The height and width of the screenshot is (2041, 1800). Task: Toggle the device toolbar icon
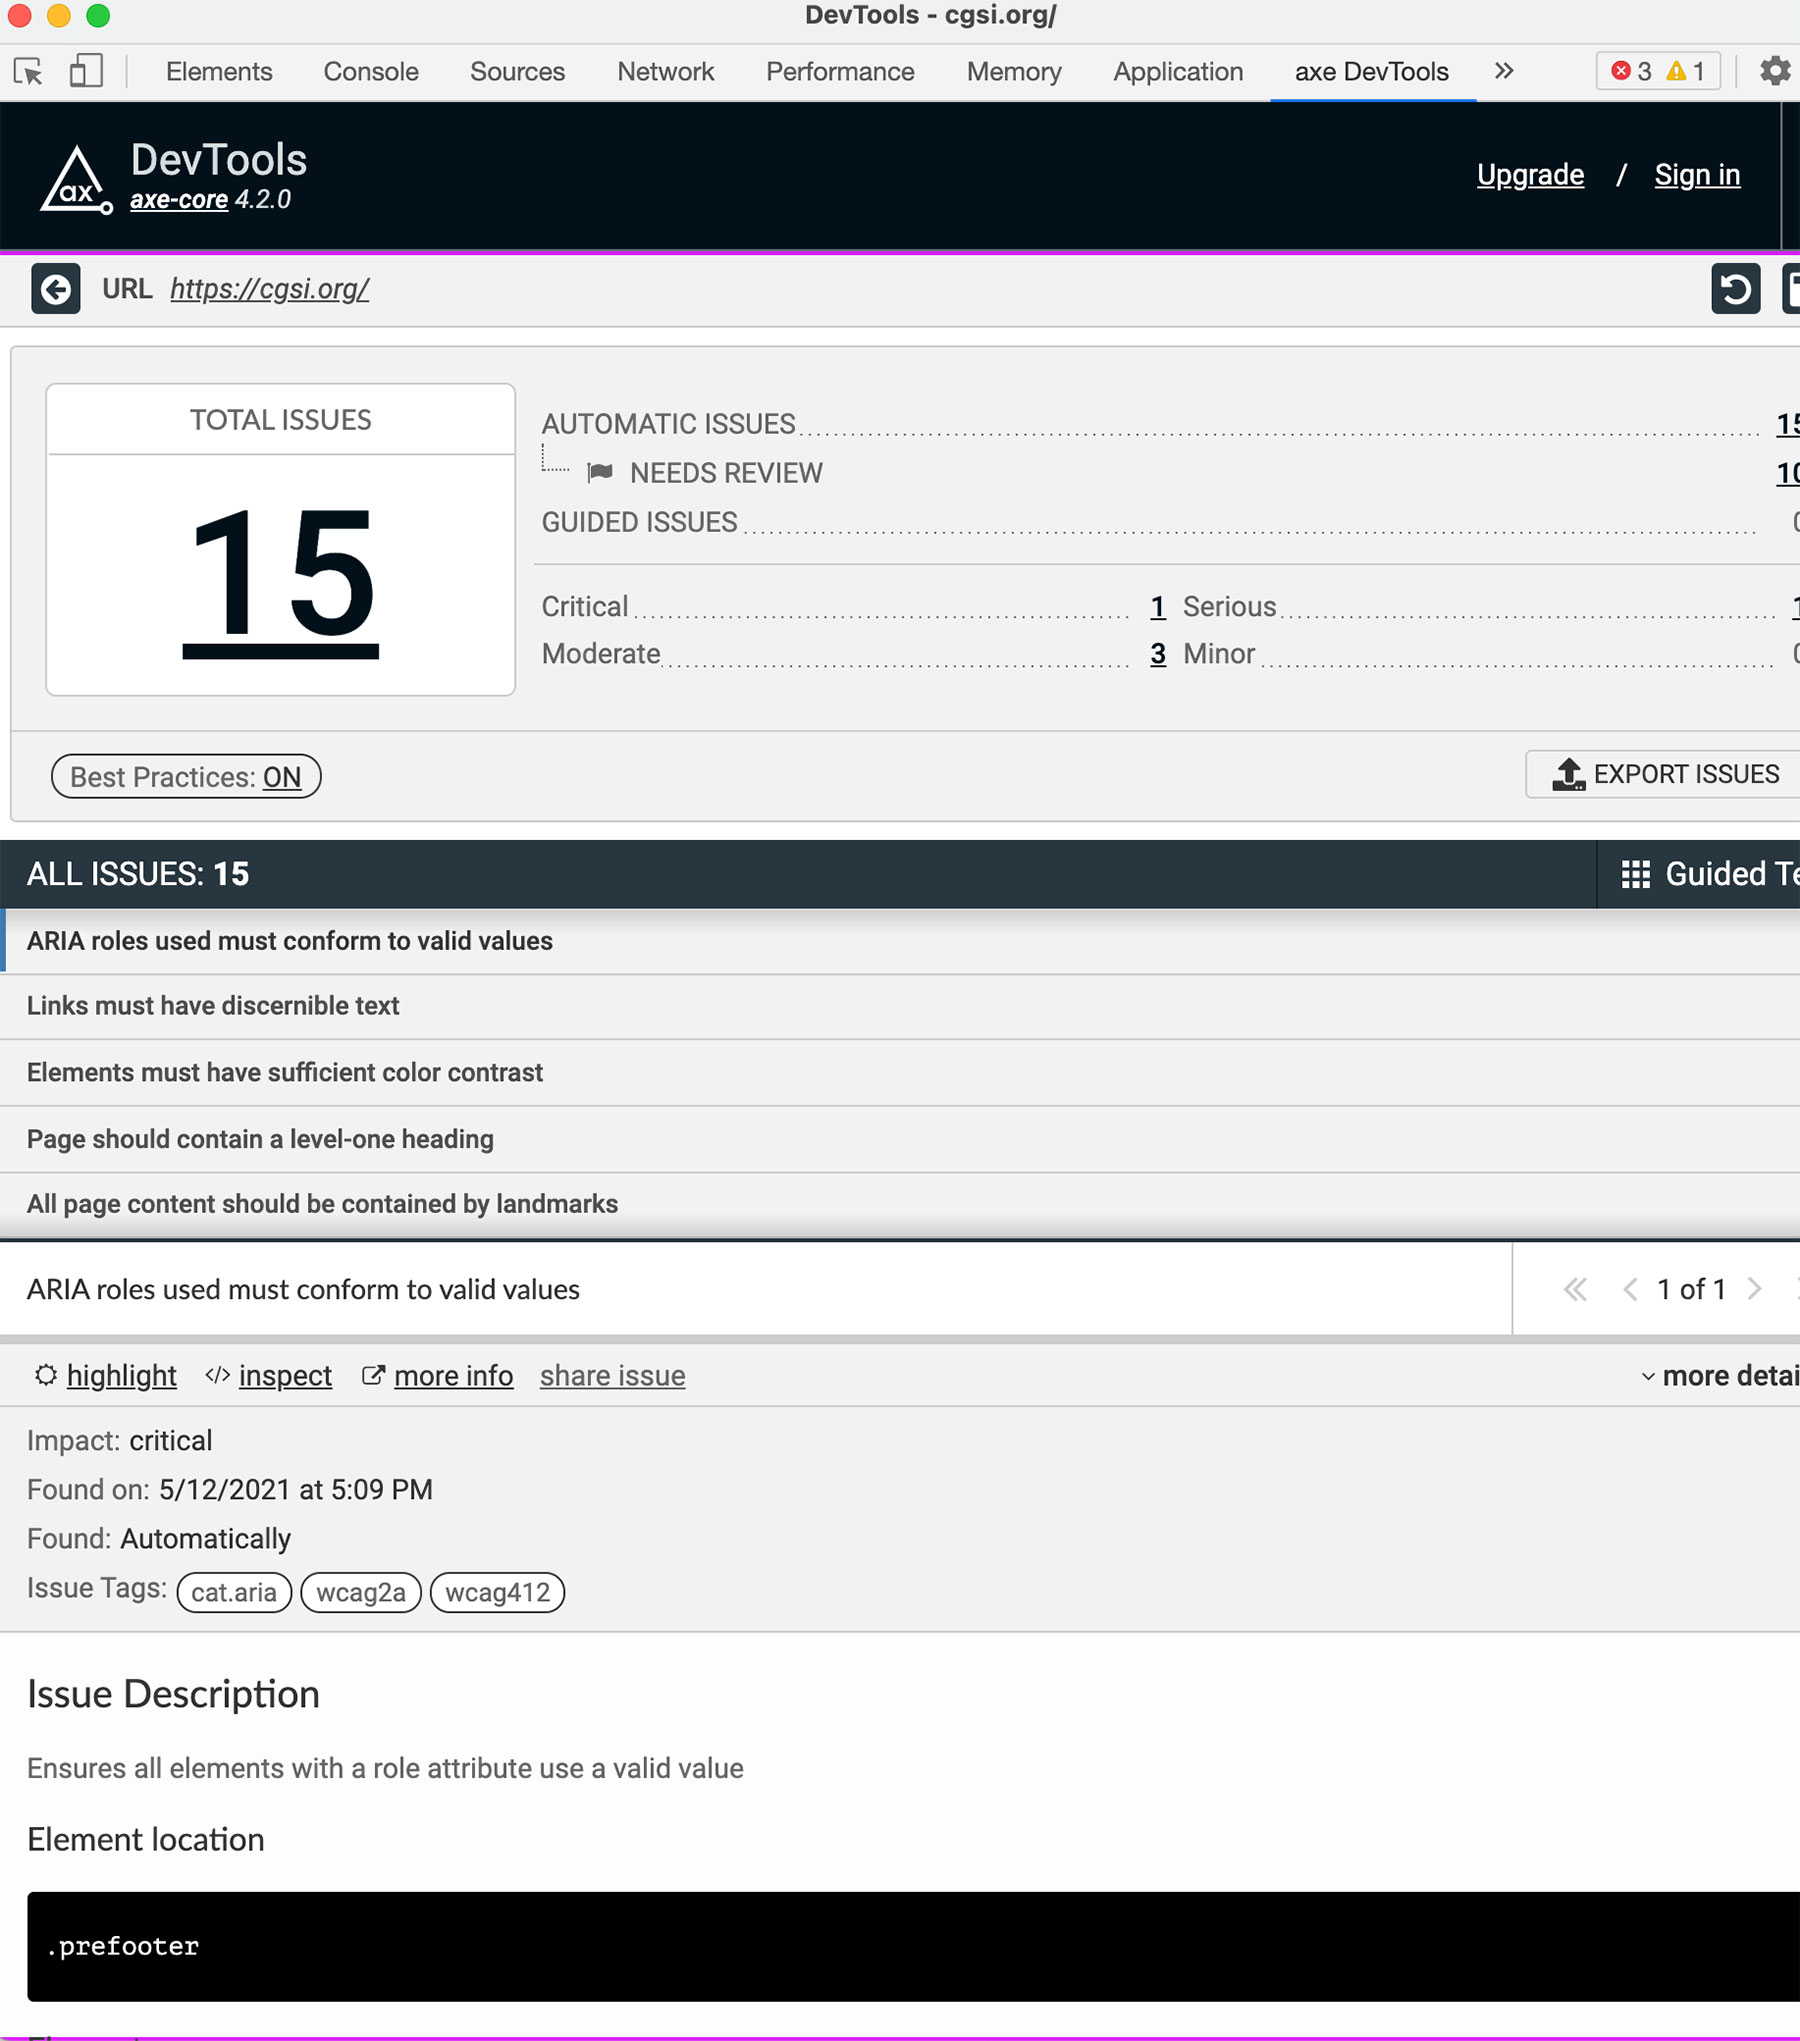click(x=86, y=71)
